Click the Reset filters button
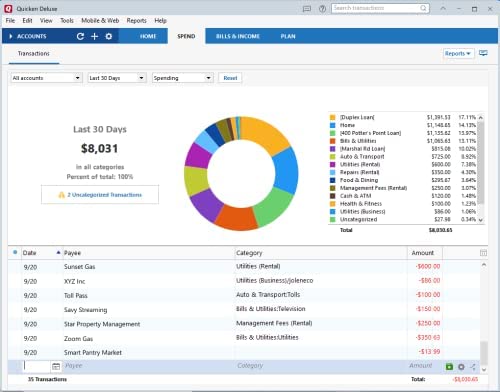 click(x=230, y=78)
